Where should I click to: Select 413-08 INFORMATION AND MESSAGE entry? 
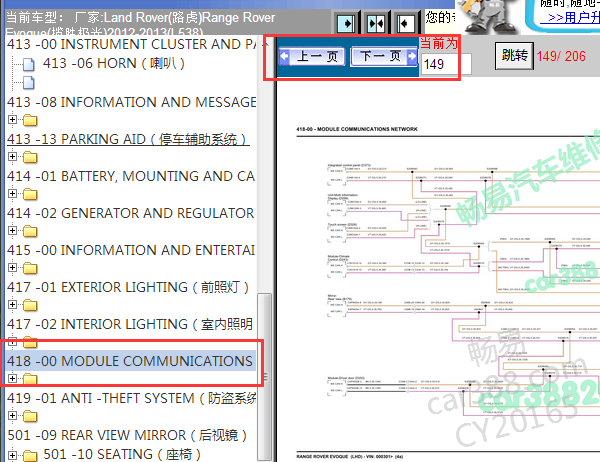coord(132,102)
